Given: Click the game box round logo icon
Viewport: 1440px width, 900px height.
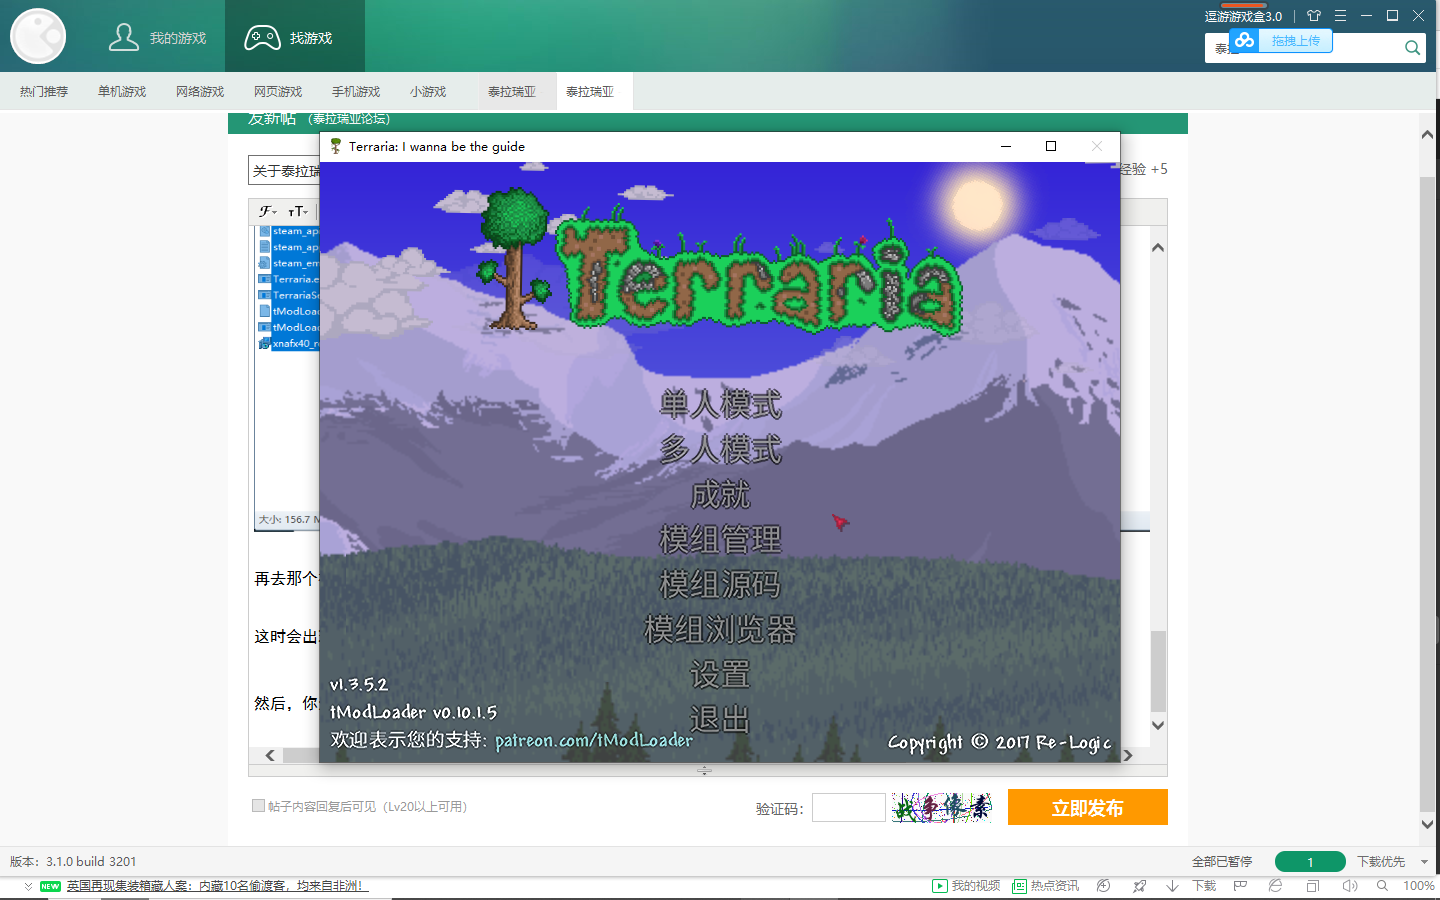Looking at the screenshot, I should pos(38,36).
